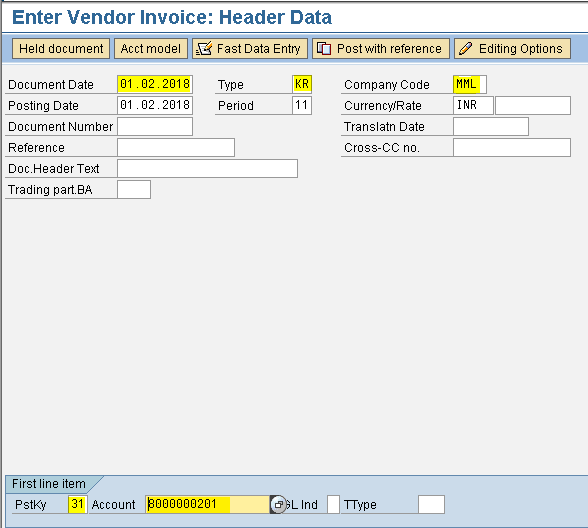Click the Doc.Header Text label

coord(54,169)
